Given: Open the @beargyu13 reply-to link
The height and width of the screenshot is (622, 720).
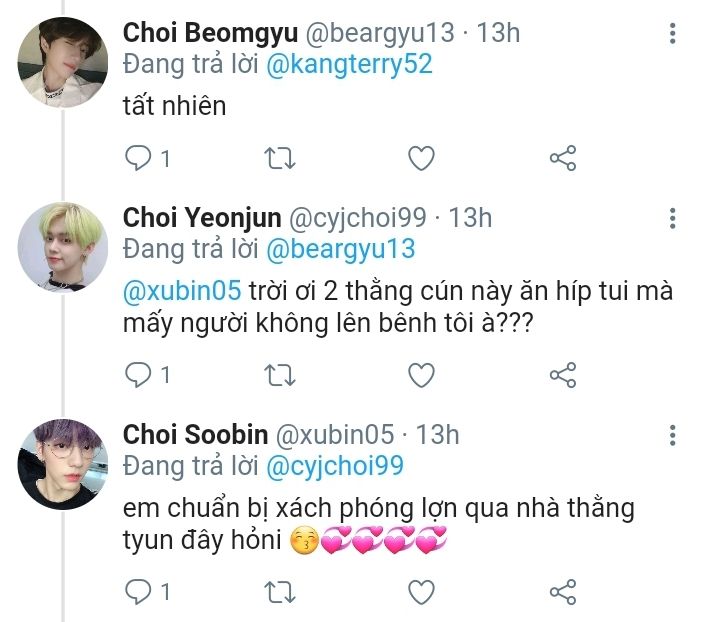Looking at the screenshot, I should 340,248.
